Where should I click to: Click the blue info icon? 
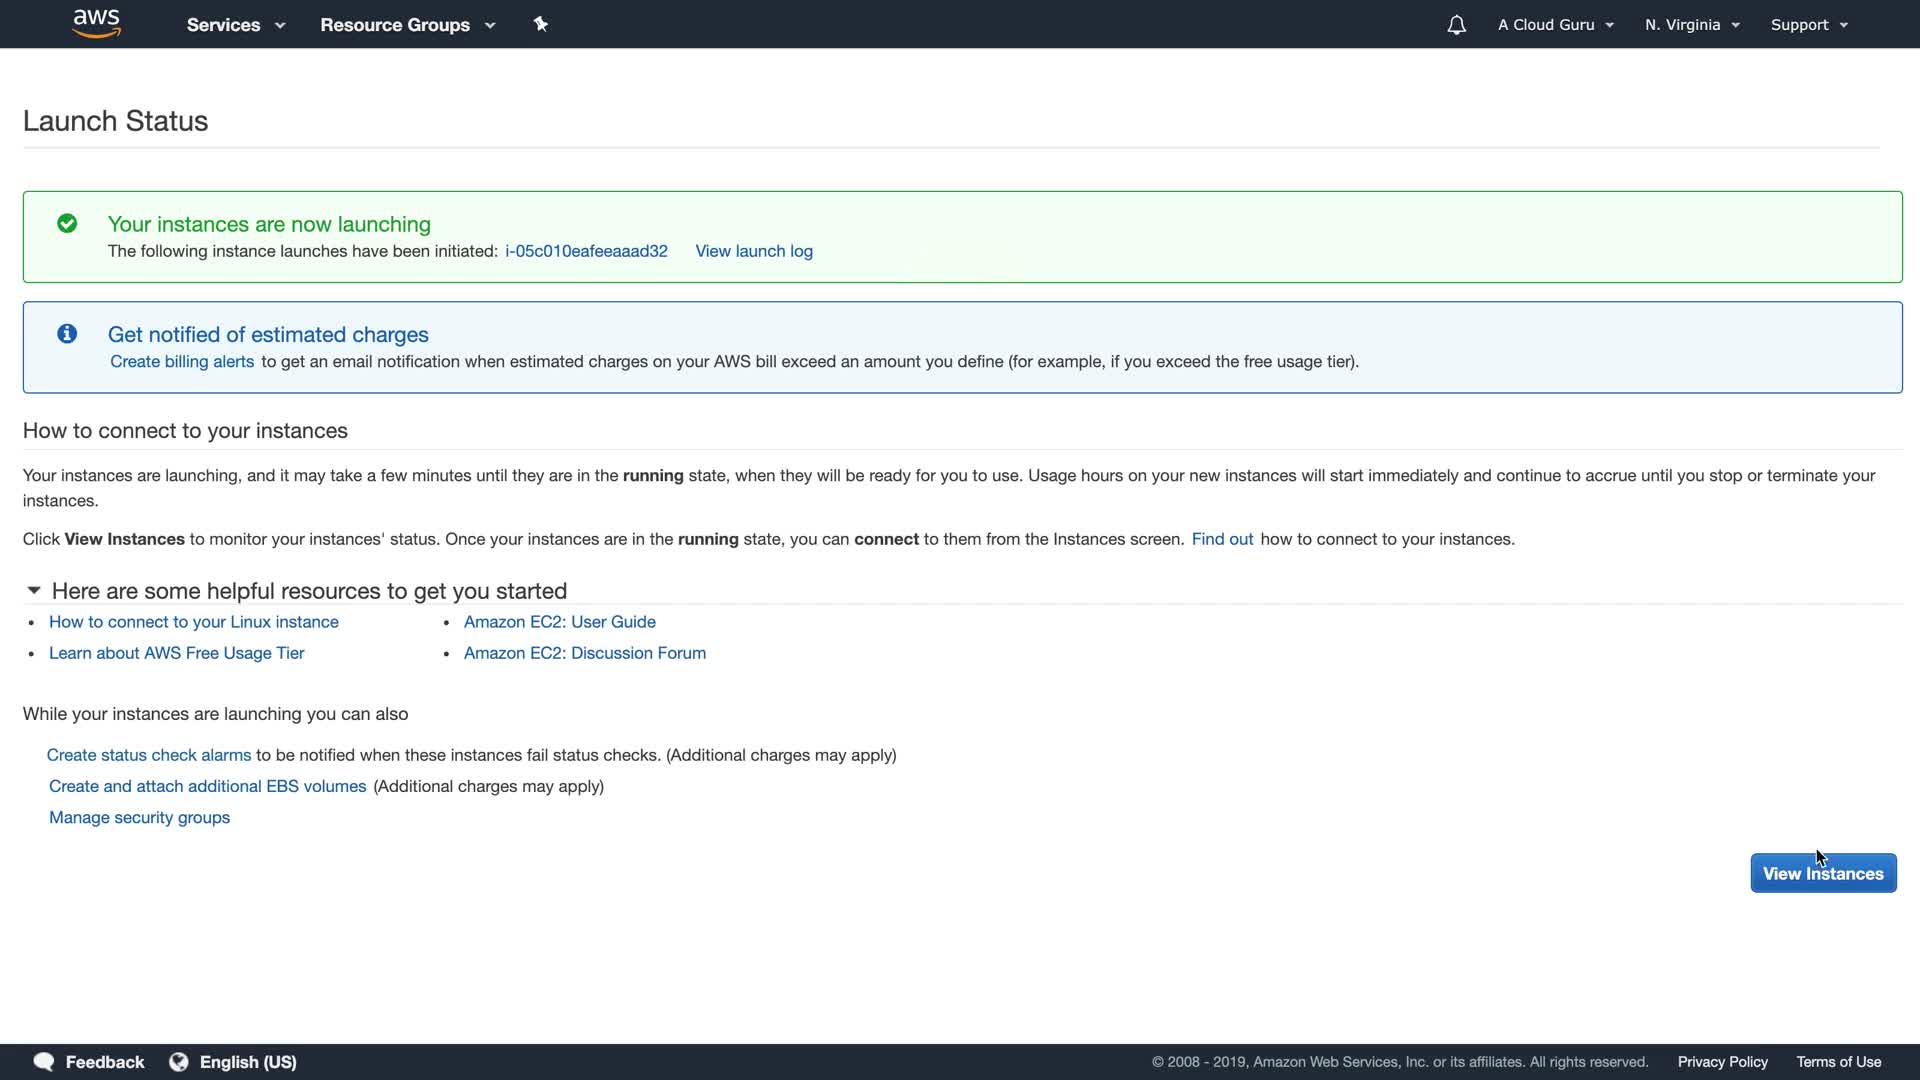click(67, 334)
